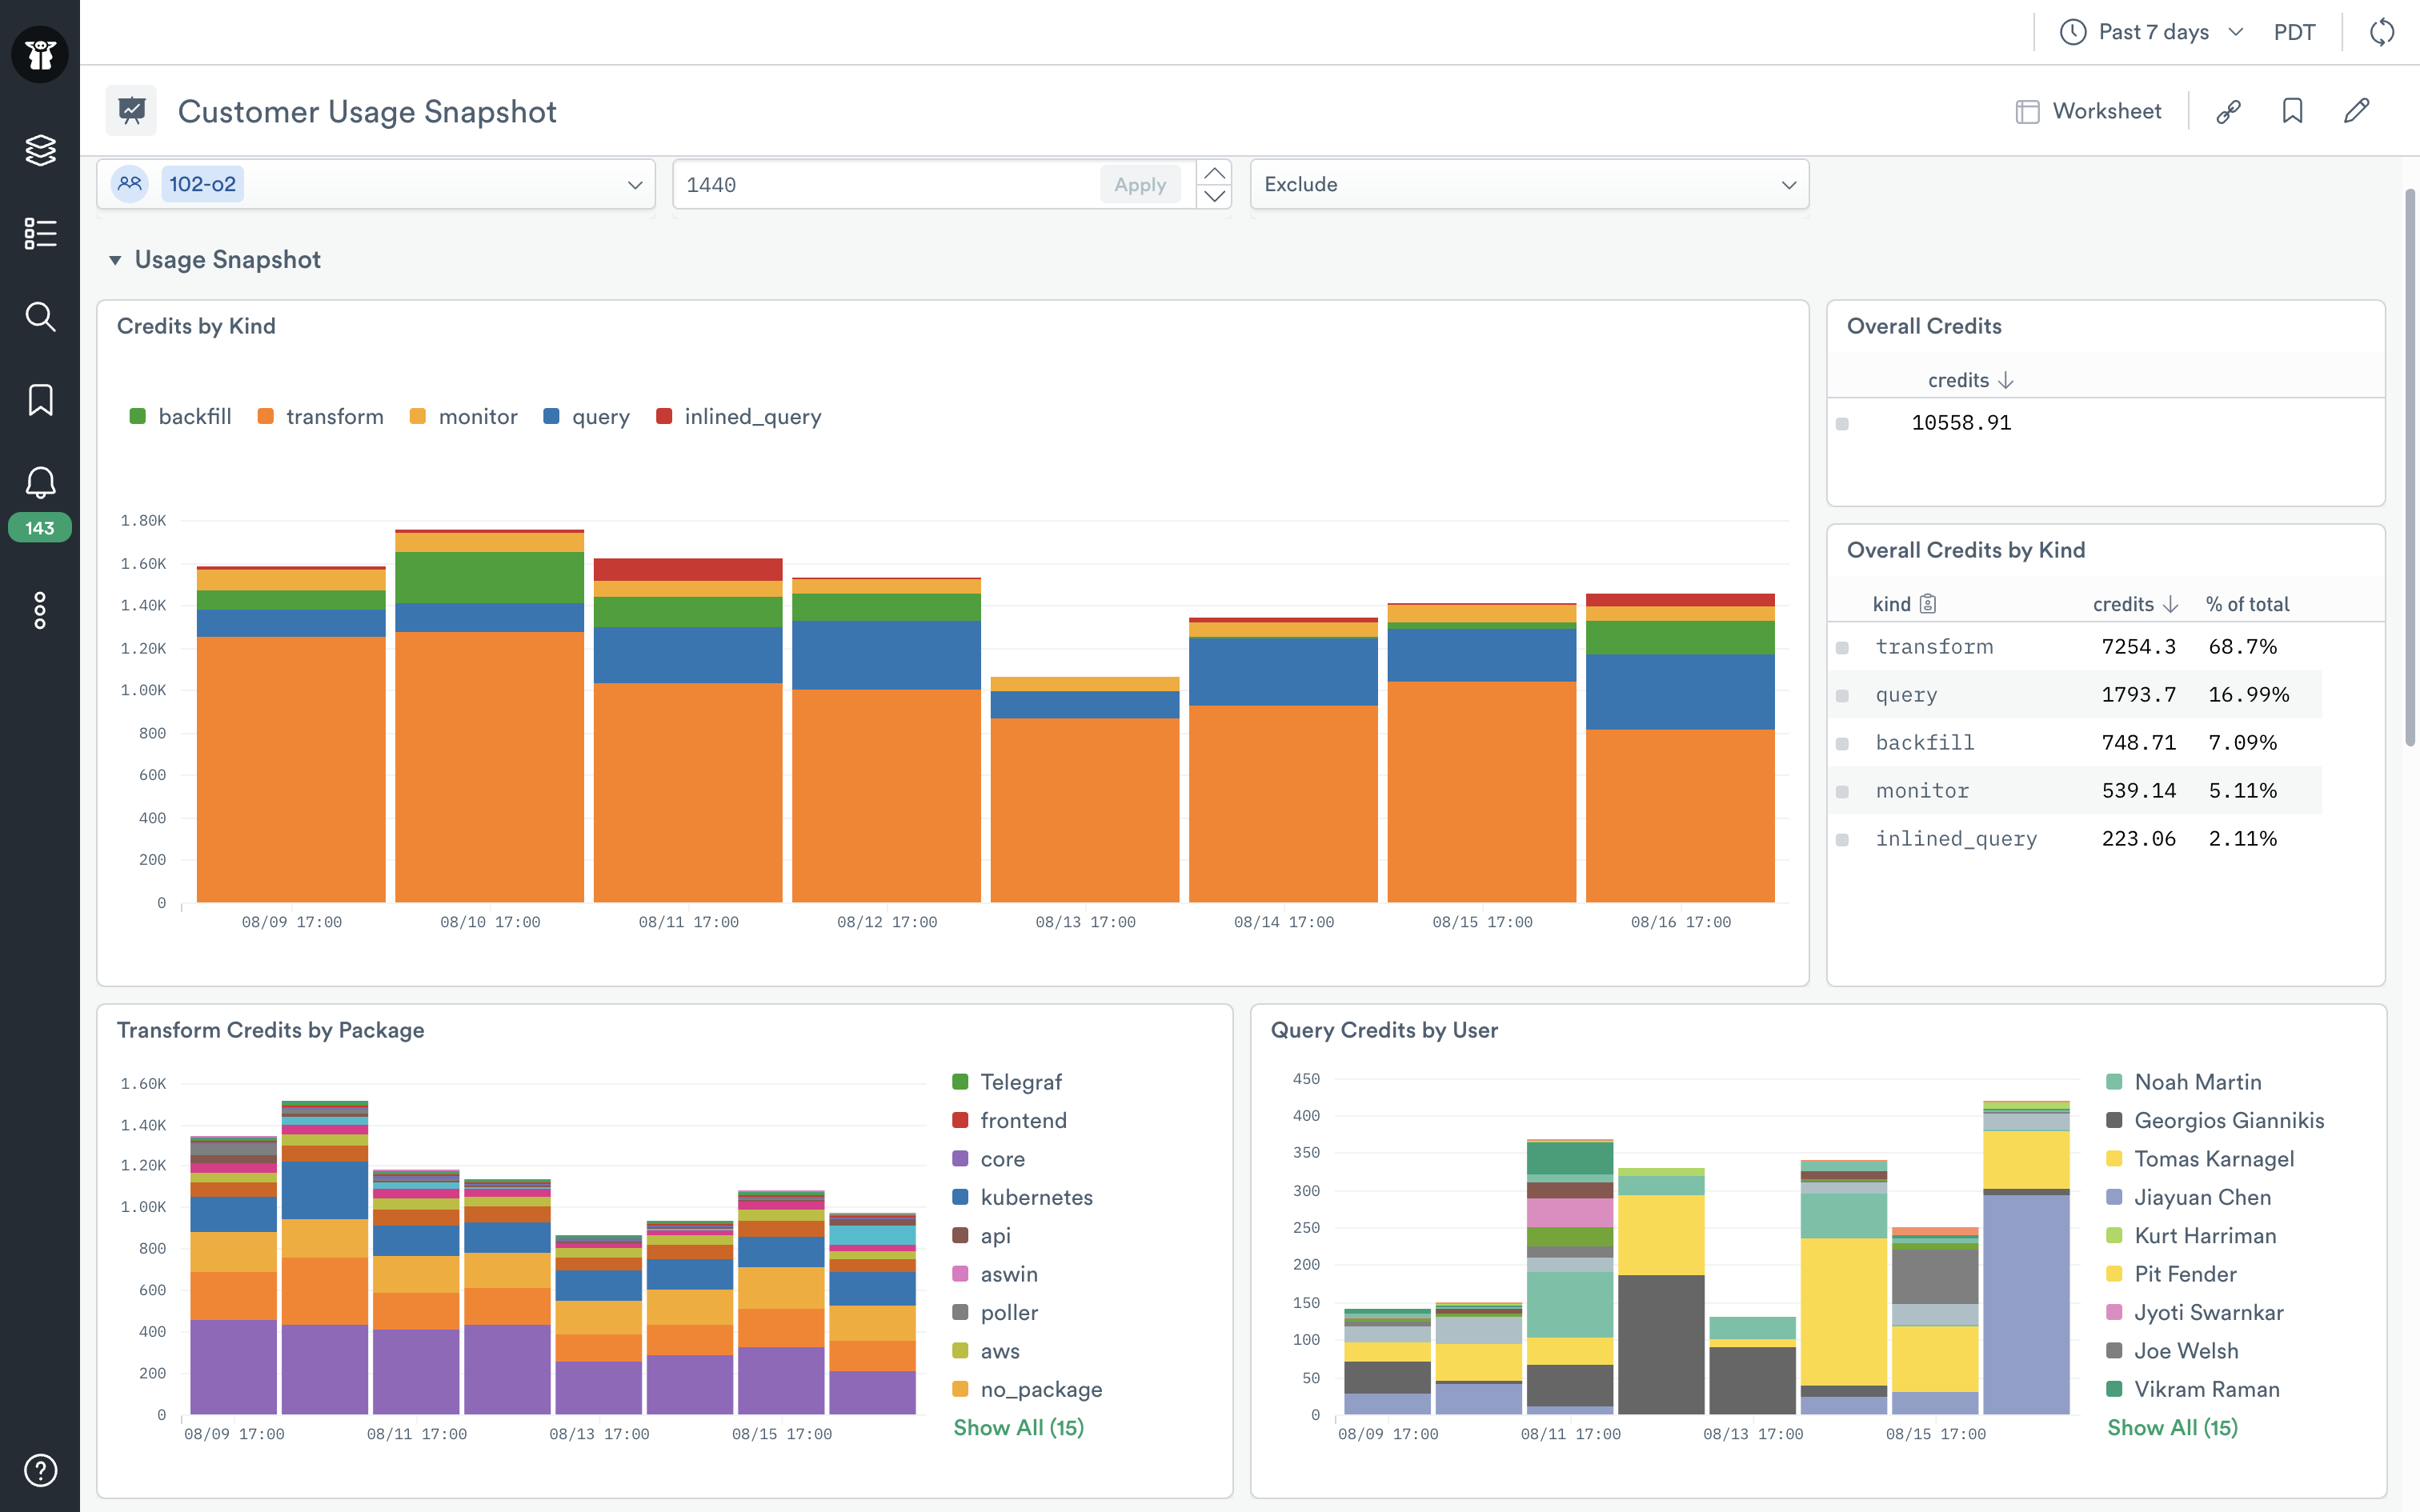Toggle query legend item in Credits by Kind
The image size is (2420, 1512).
coord(586,416)
